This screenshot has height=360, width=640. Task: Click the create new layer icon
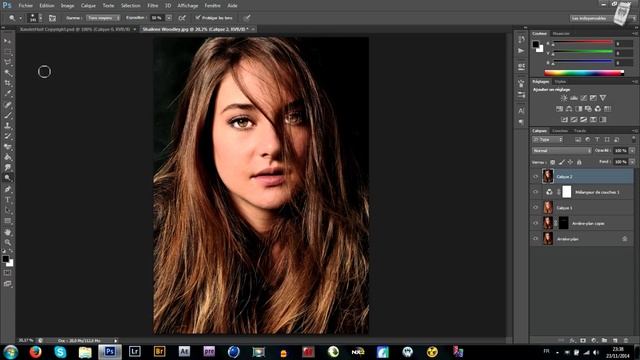[615, 340]
